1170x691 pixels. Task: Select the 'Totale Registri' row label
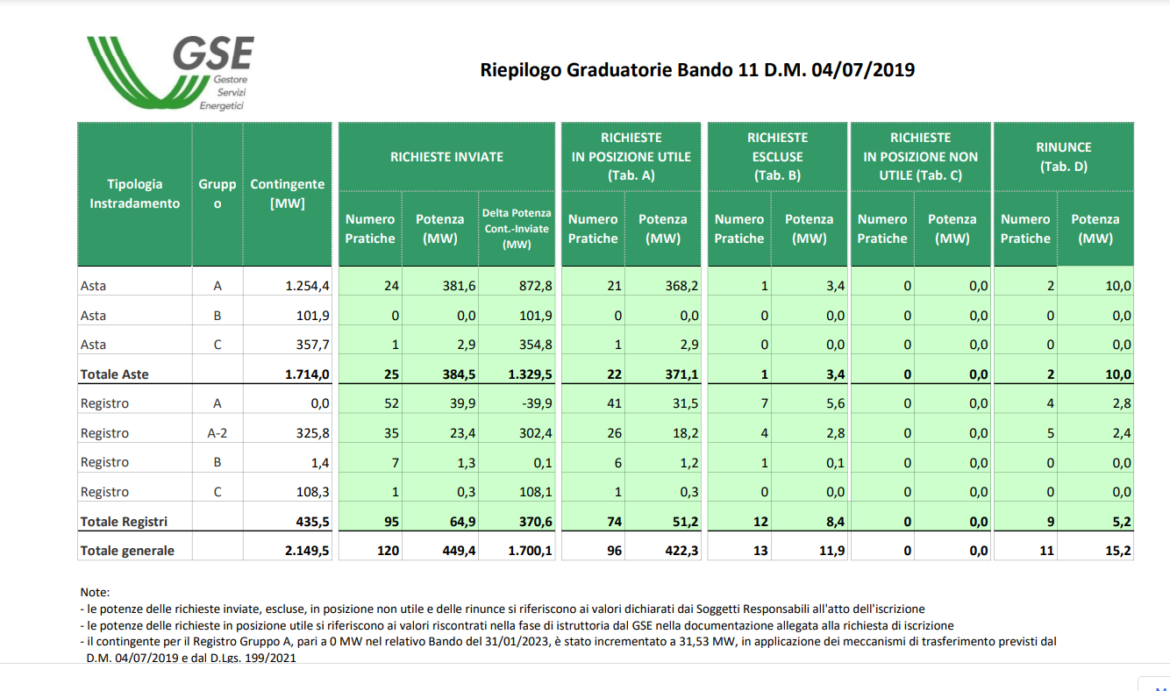coord(123,521)
